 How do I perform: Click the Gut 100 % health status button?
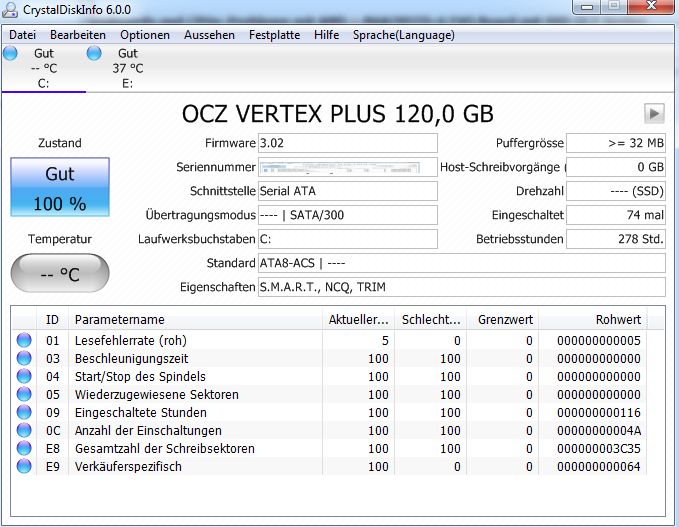point(60,187)
